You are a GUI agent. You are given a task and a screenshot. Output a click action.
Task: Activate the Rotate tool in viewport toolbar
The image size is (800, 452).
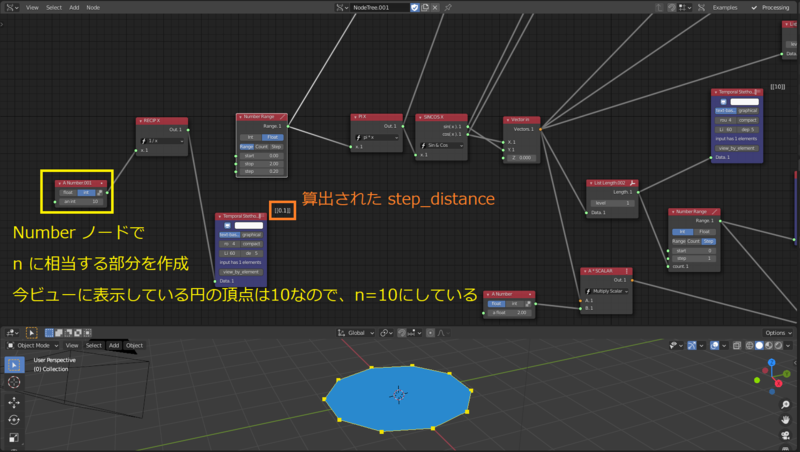tap(14, 420)
